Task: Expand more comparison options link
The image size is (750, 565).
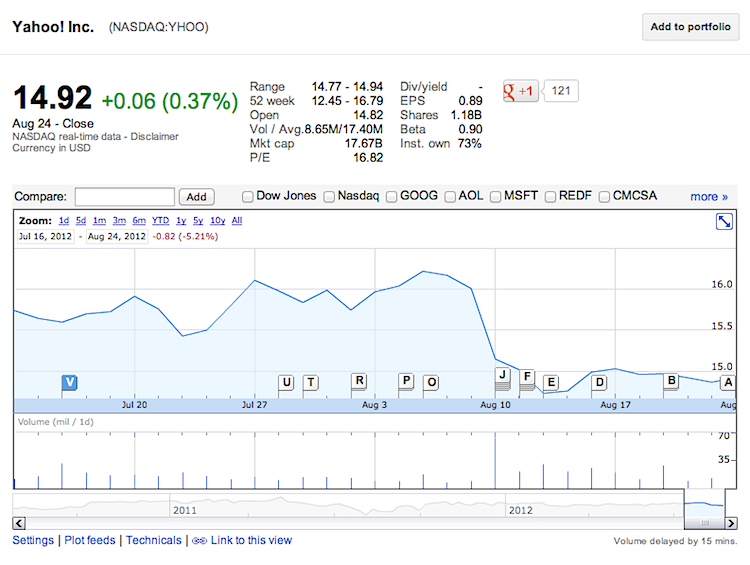Action: [709, 197]
